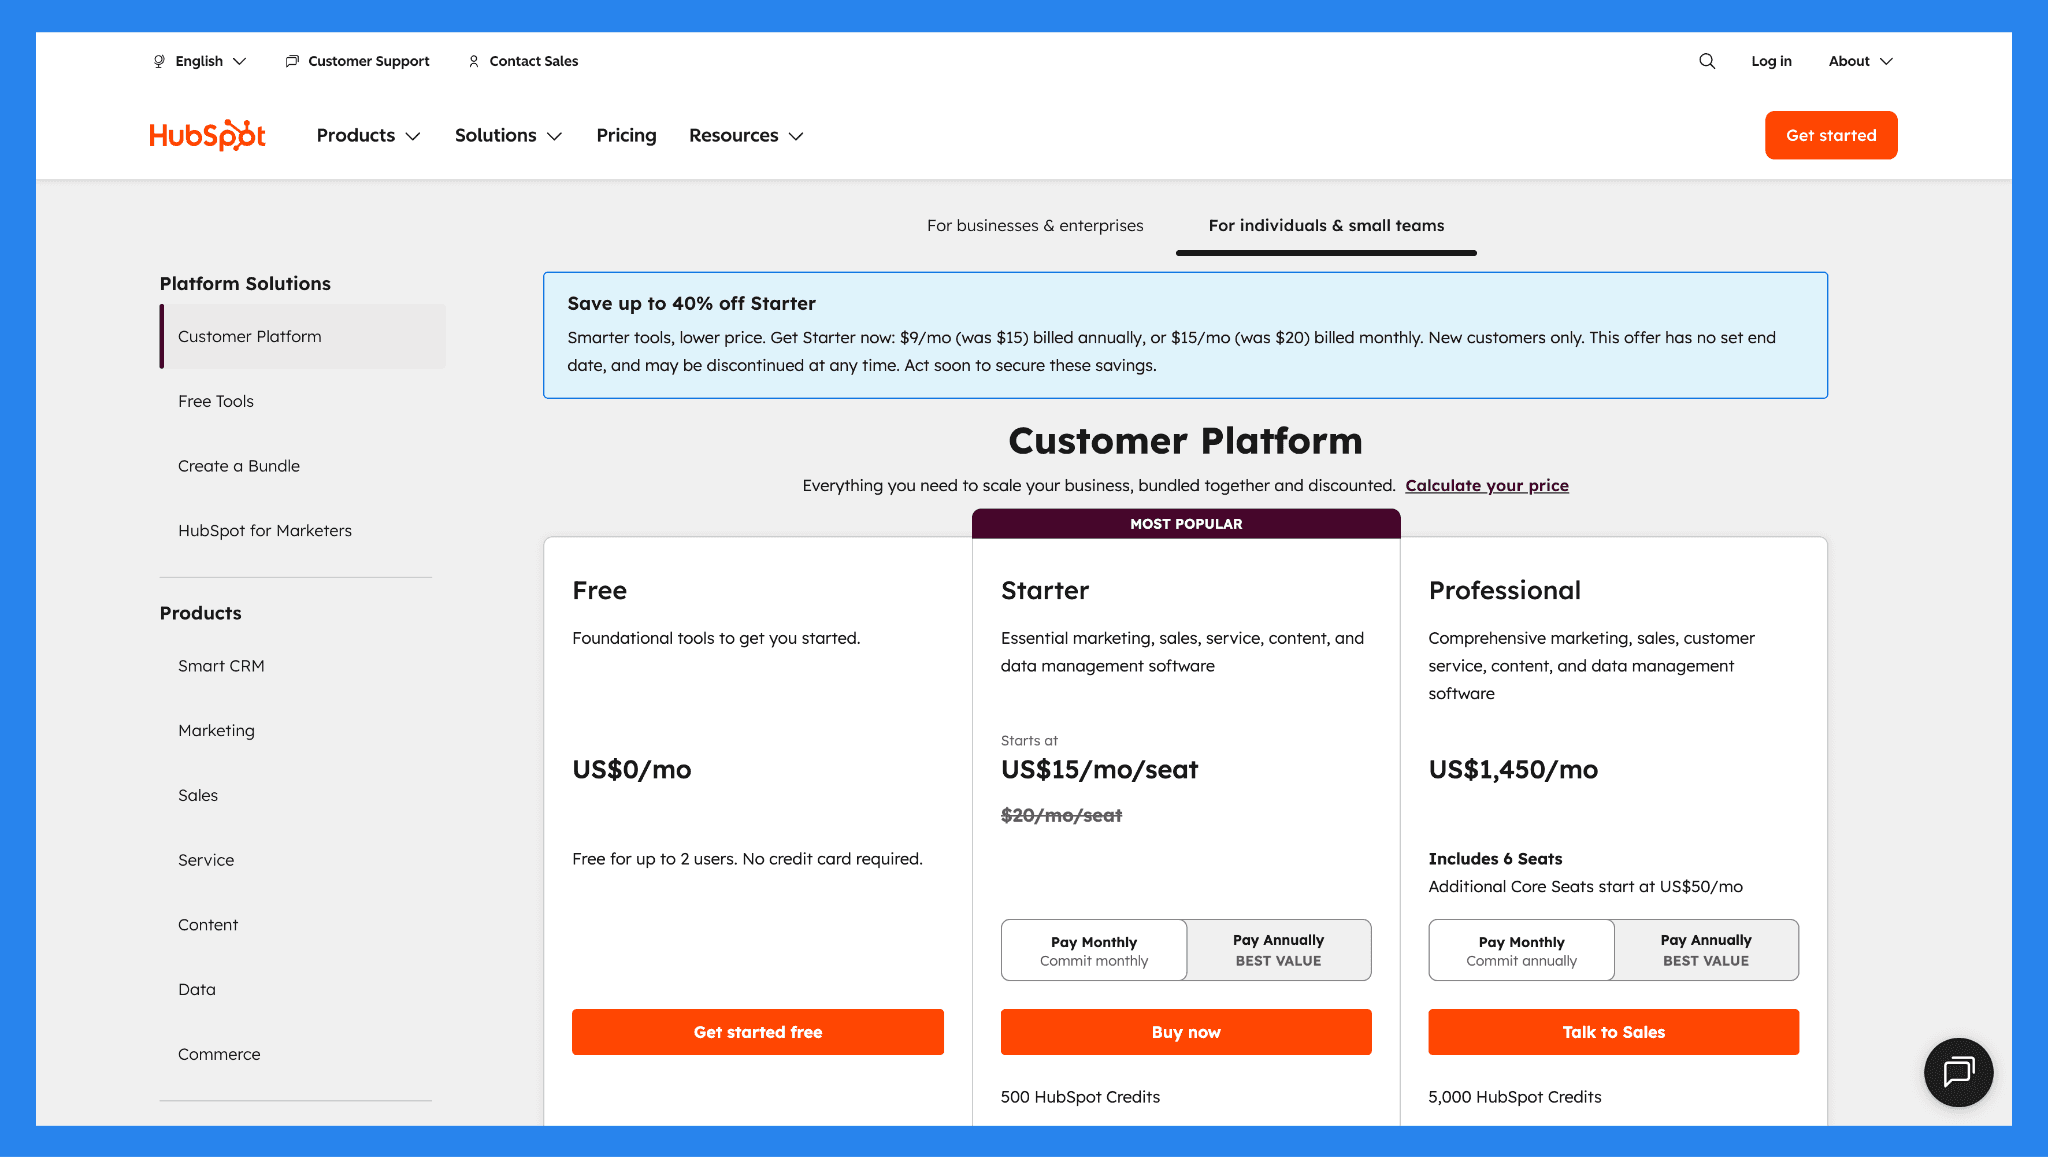Go to the Pricing page
Image resolution: width=2048 pixels, height=1157 pixels.
[626, 135]
